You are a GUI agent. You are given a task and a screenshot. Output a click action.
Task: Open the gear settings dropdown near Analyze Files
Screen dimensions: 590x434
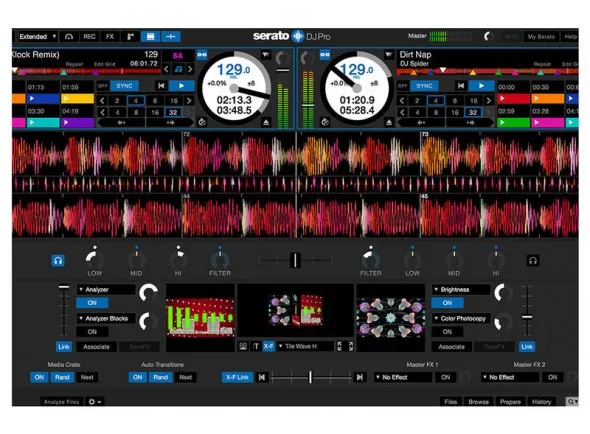95,402
